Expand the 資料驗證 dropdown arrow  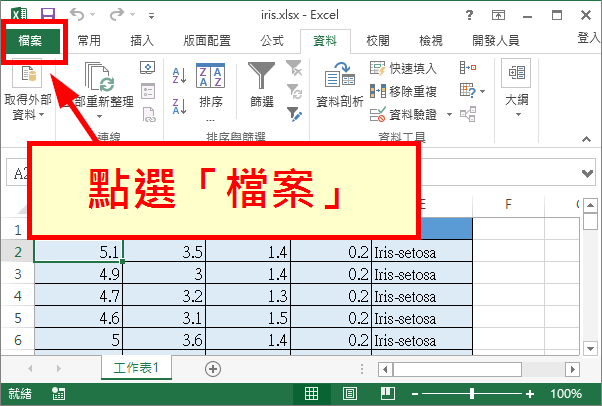[x=449, y=114]
